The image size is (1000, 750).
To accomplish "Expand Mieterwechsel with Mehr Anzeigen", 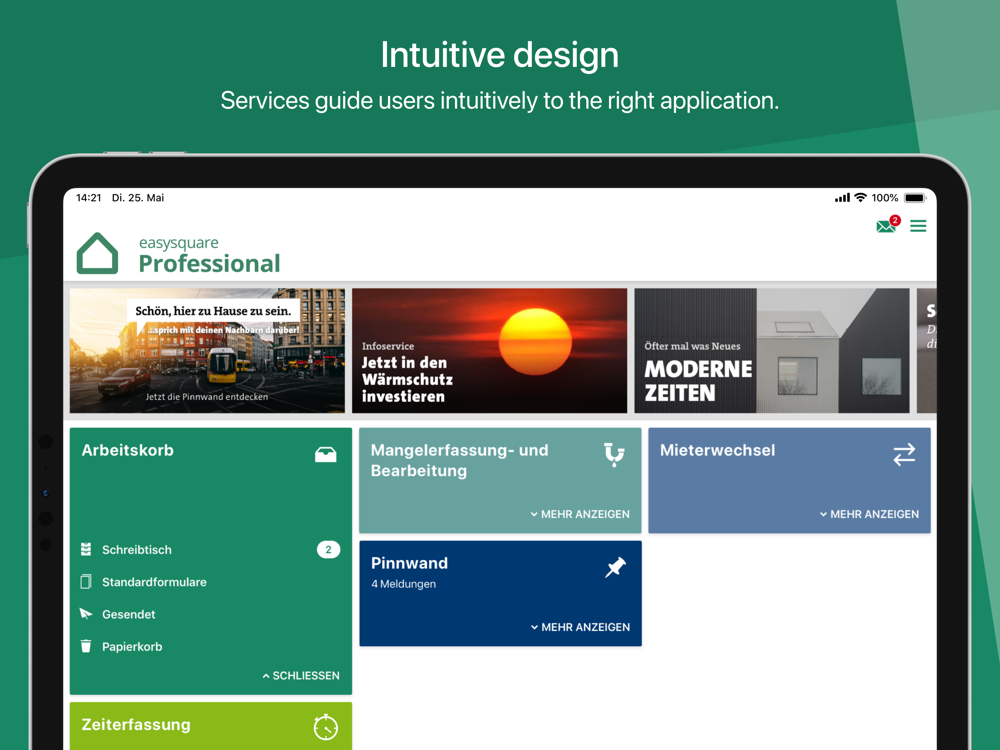I will [x=869, y=514].
